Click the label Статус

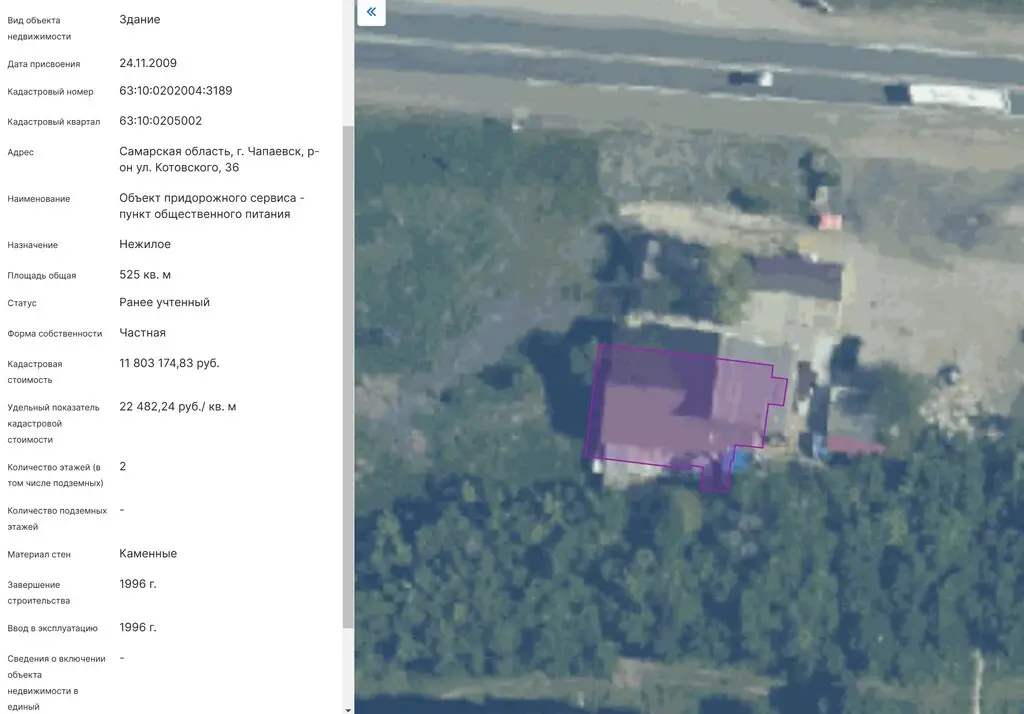click(x=22, y=303)
